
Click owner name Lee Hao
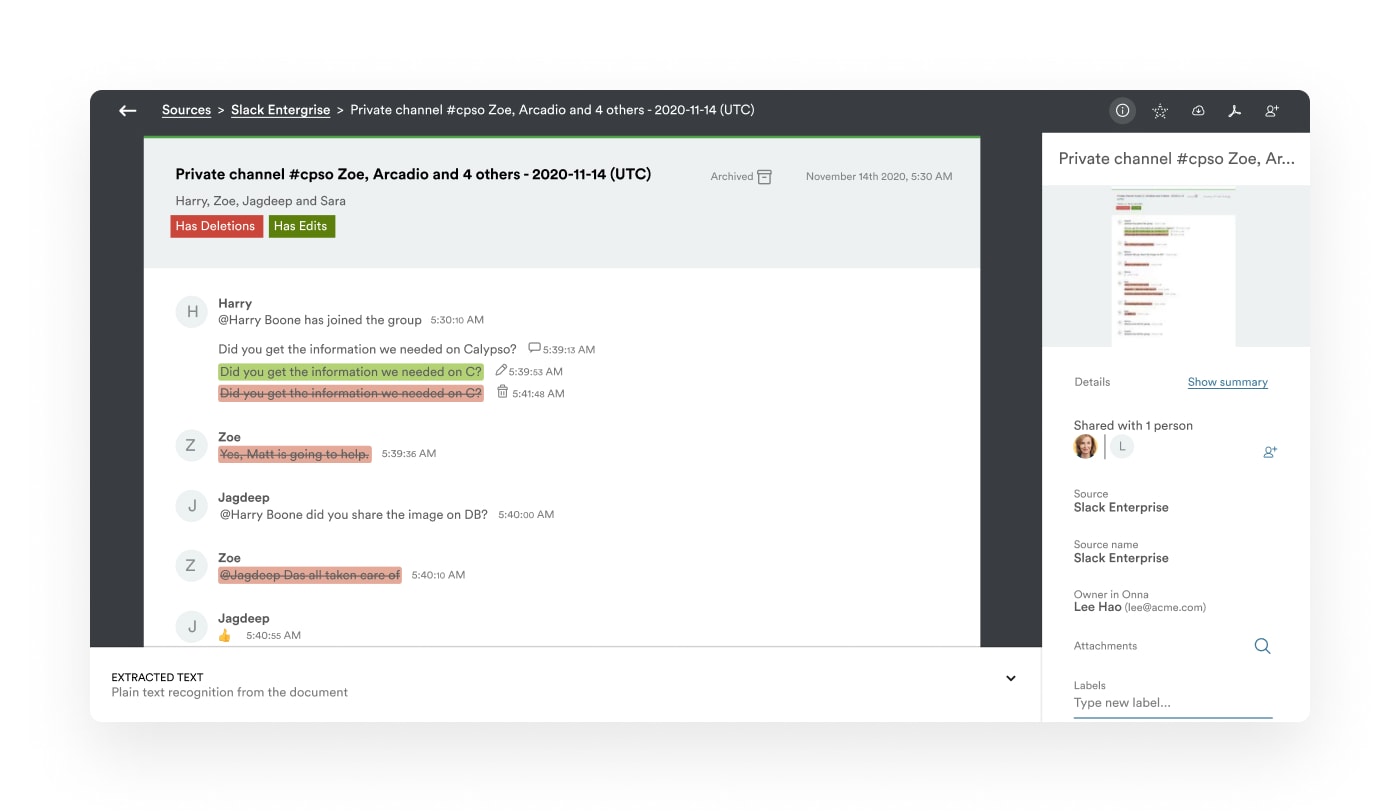1097,607
